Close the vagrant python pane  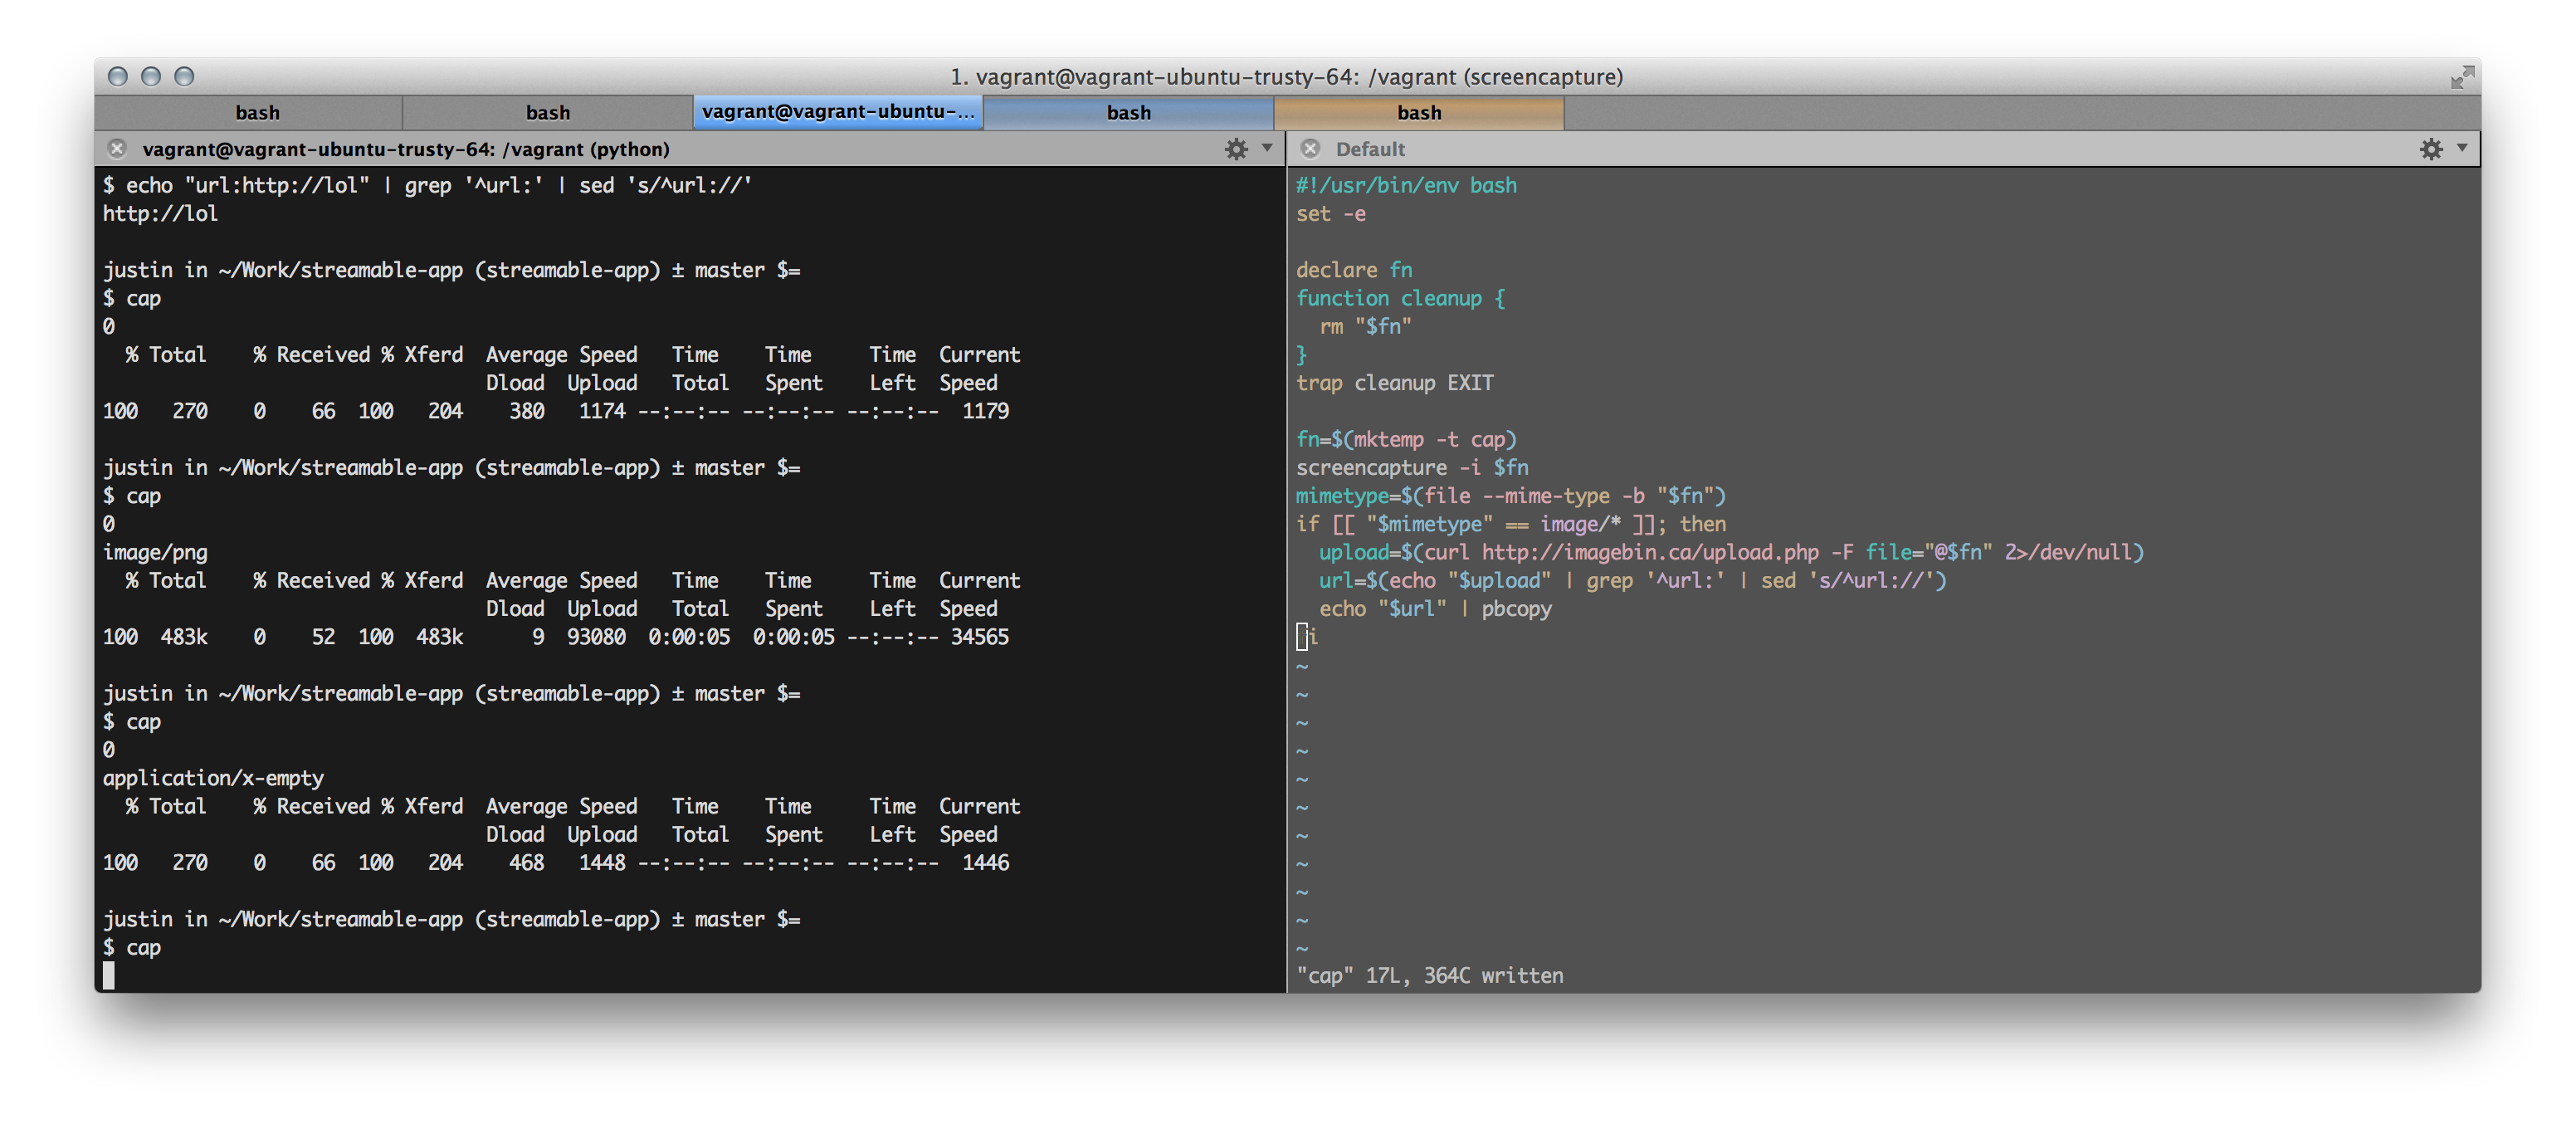[x=117, y=149]
